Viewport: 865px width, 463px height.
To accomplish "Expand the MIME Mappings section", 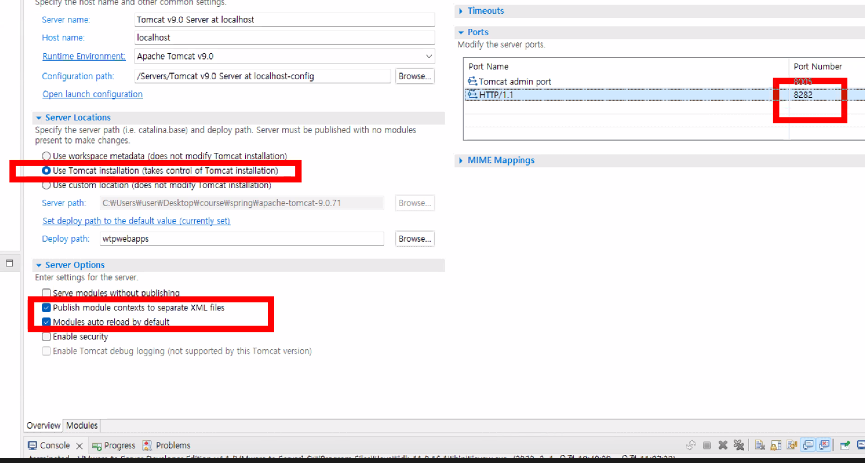I will click(461, 160).
